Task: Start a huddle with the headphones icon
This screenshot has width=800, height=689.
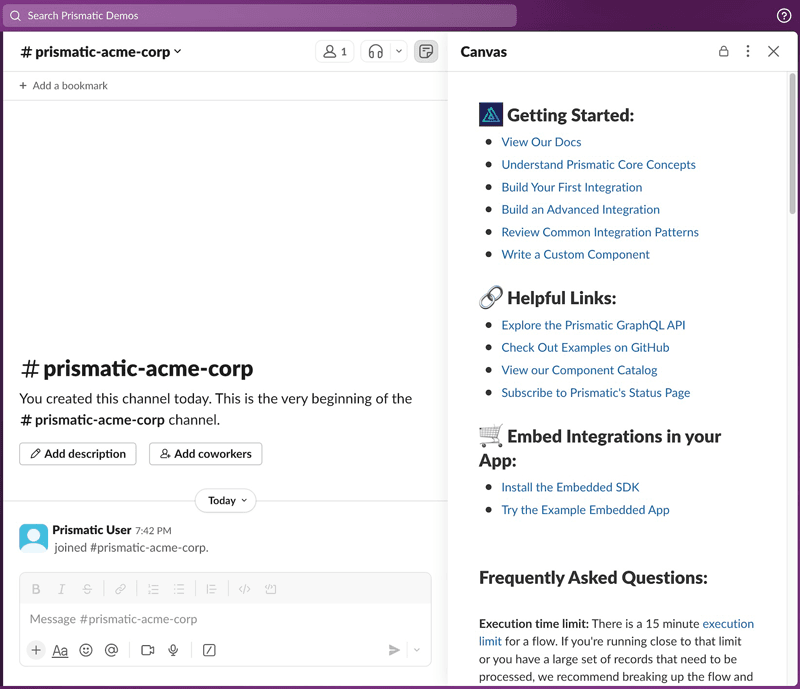Action: point(376,52)
